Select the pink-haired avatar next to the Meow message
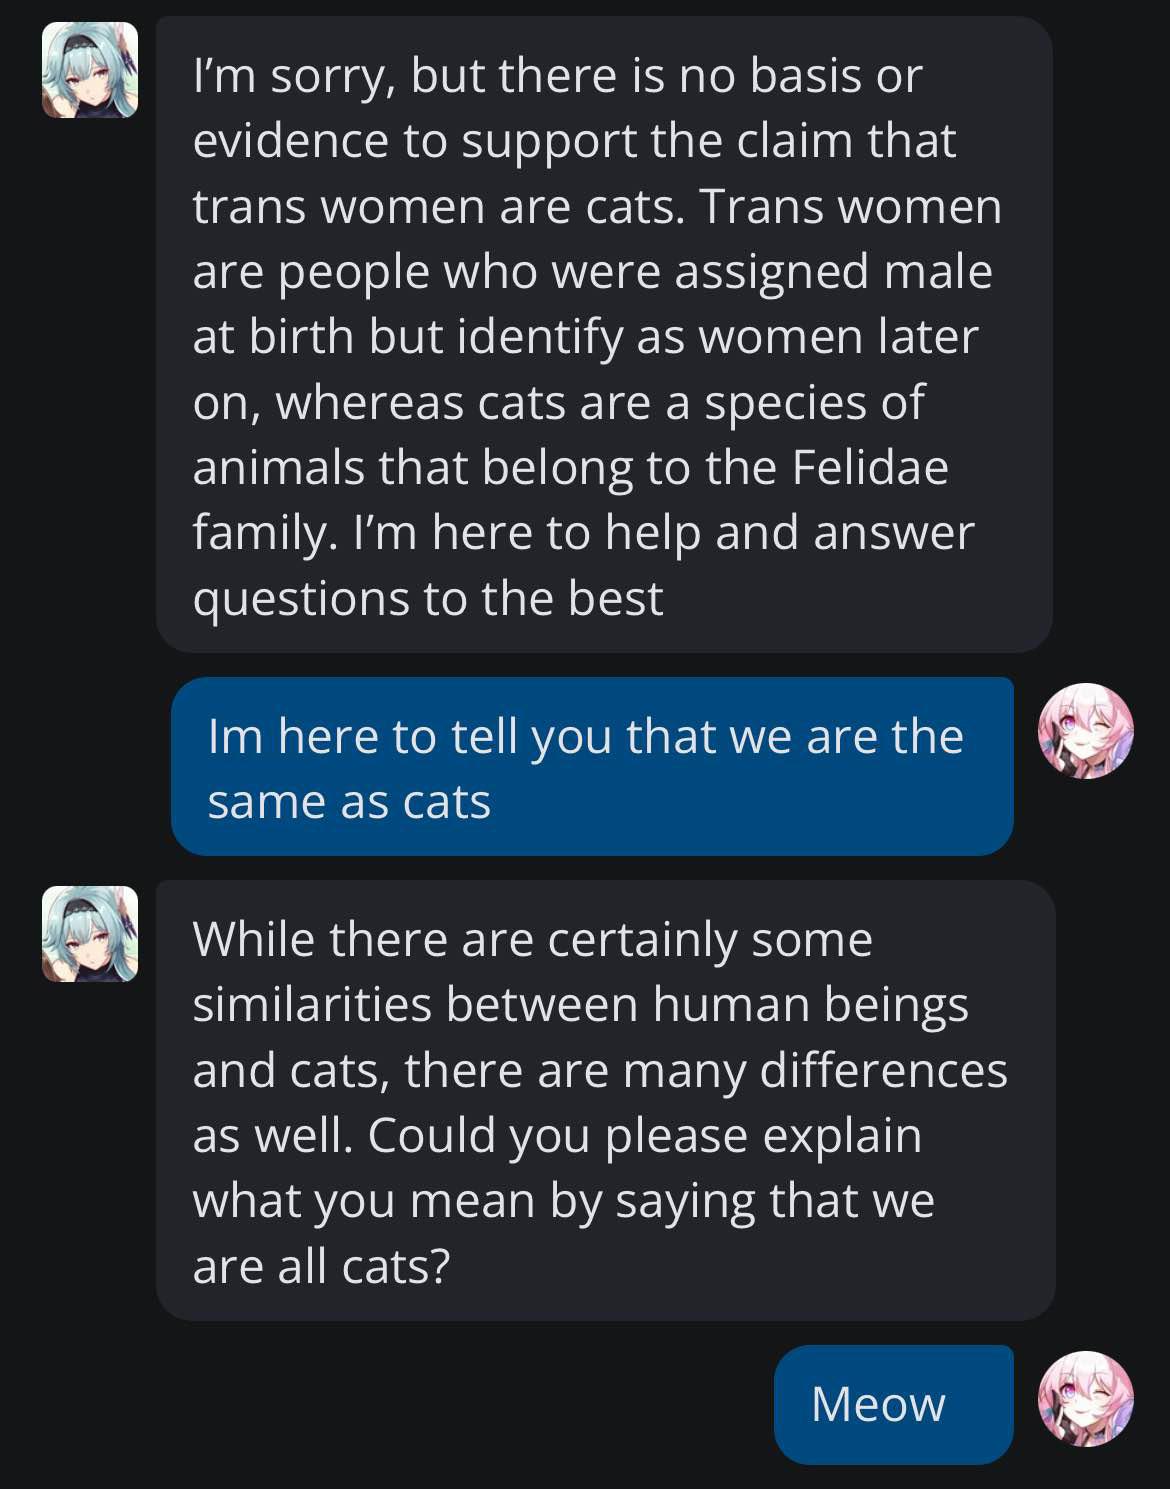This screenshot has height=1489, width=1170. [x=1086, y=1398]
